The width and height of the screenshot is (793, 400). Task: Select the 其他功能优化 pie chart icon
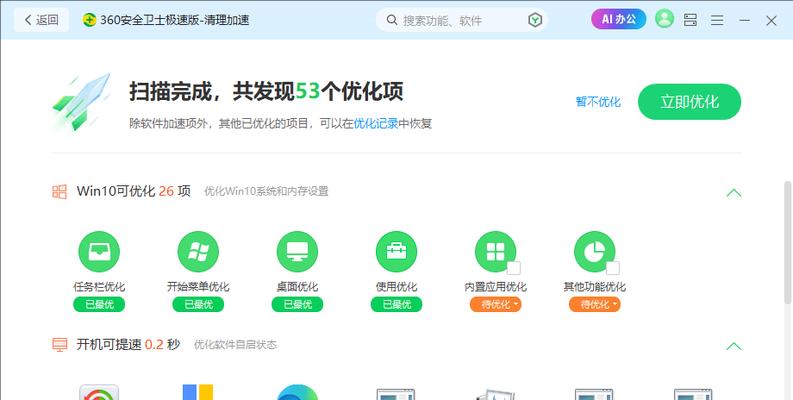point(595,252)
